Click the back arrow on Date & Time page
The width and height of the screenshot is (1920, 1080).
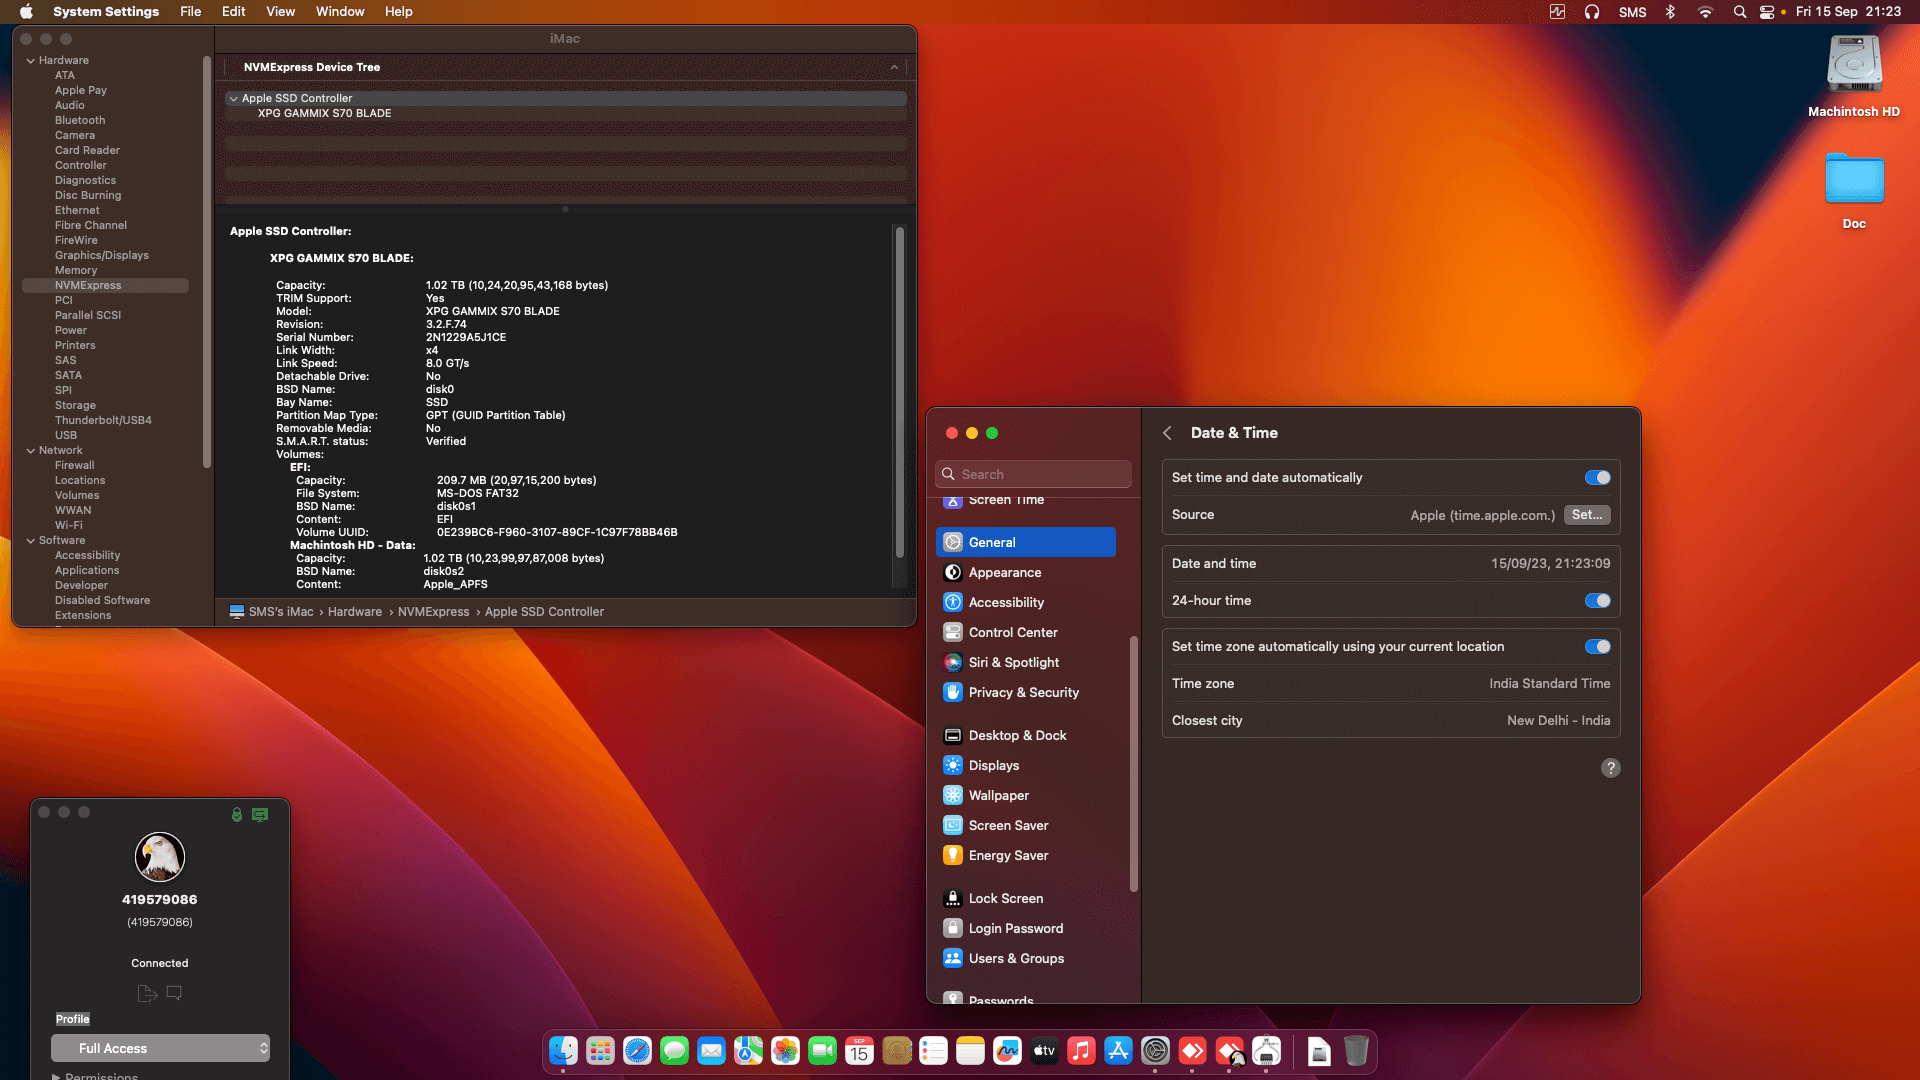click(1167, 433)
